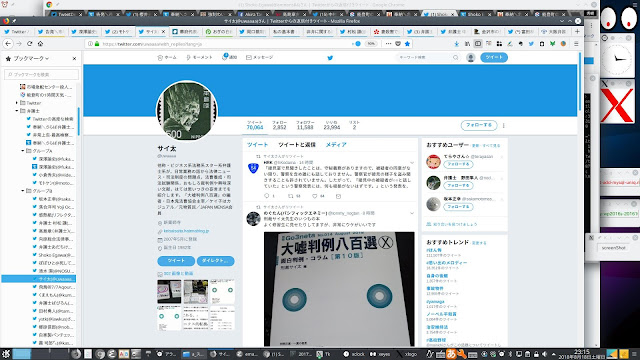Retweet the first tweet
The width and height of the screenshot is (640, 360).
(x=291, y=196)
